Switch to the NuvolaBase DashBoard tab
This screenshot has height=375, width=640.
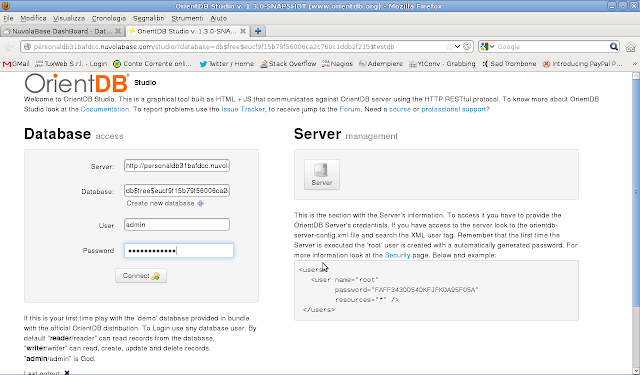[x=62, y=31]
